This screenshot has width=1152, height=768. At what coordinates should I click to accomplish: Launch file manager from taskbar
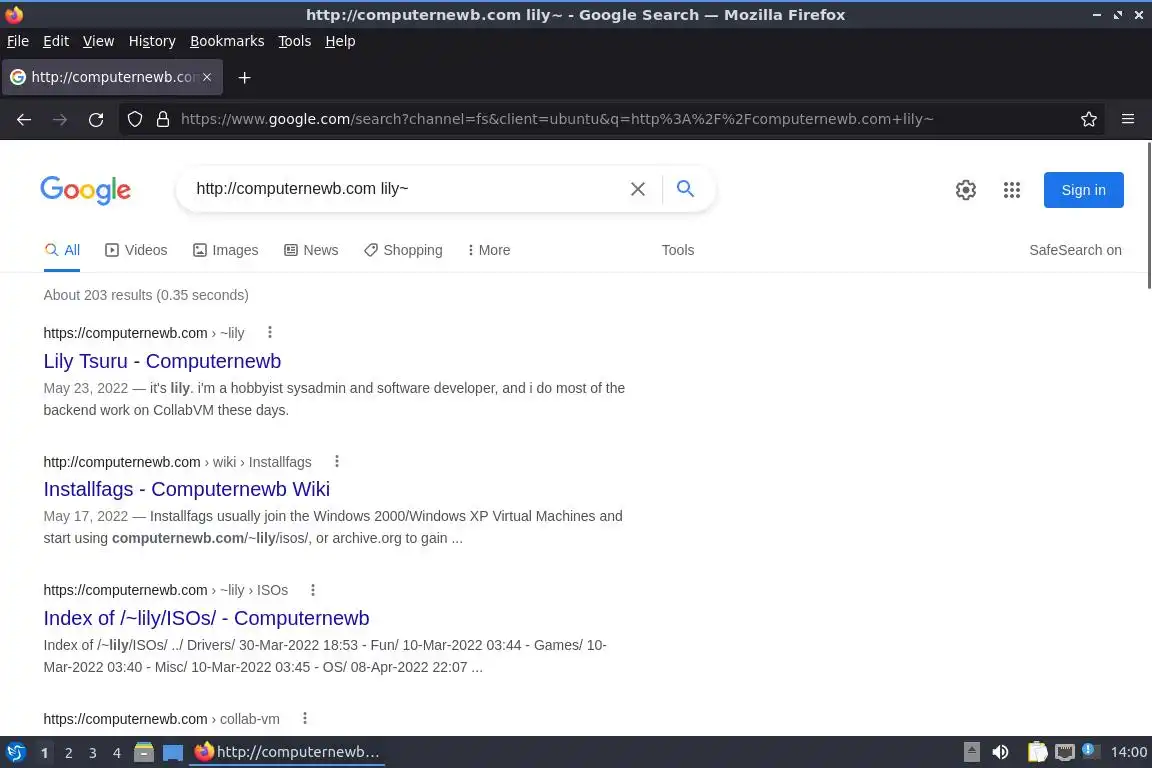click(144, 752)
